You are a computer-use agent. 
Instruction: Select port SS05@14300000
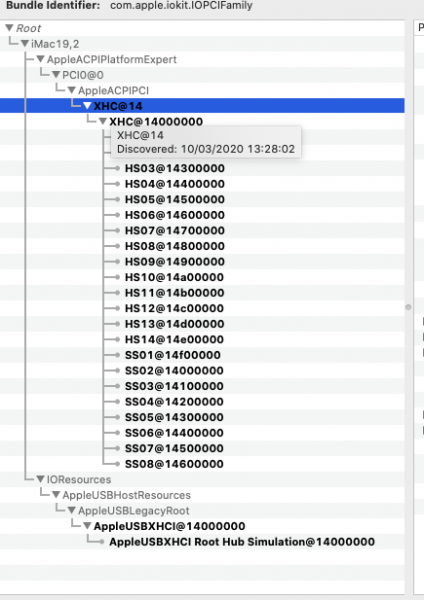tap(174, 417)
